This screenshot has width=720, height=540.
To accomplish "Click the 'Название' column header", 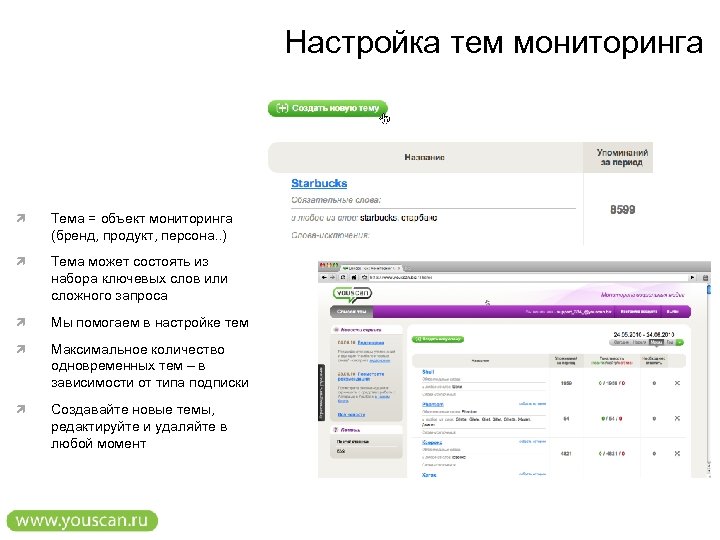I will (x=424, y=157).
